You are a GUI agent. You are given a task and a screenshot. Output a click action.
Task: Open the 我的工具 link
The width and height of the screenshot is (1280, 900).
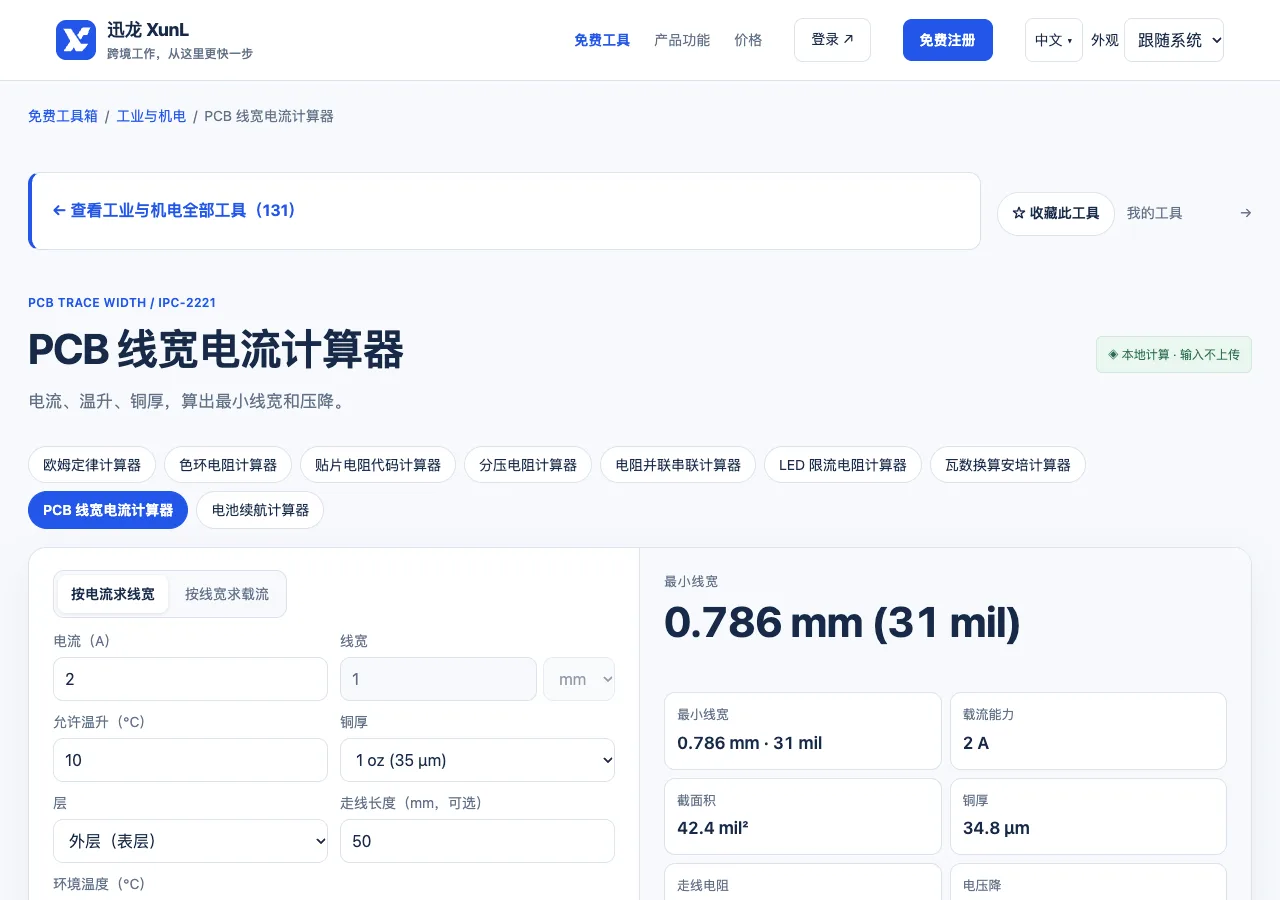point(1155,213)
